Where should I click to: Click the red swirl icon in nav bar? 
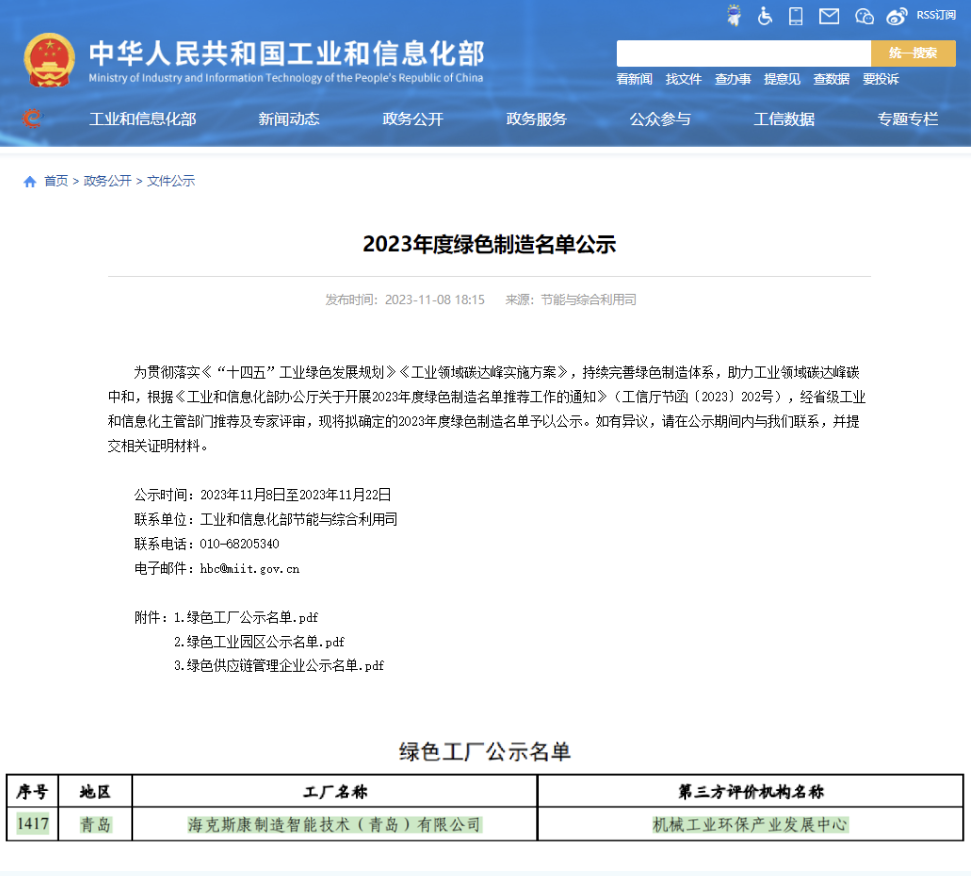tap(32, 118)
